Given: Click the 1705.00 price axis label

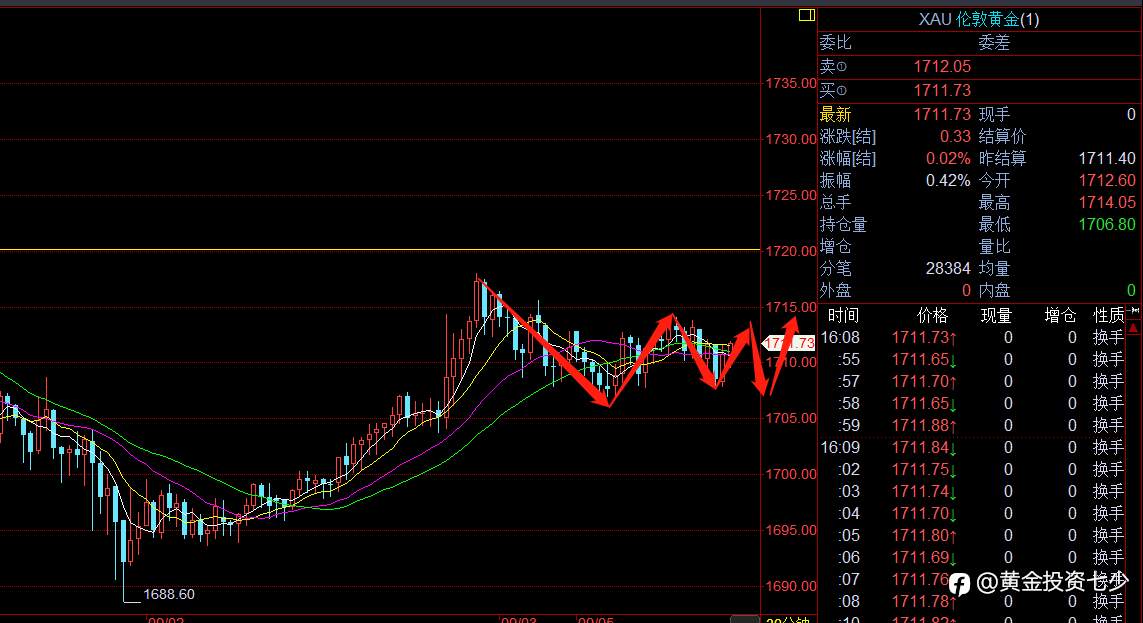Looking at the screenshot, I should (x=791, y=418).
